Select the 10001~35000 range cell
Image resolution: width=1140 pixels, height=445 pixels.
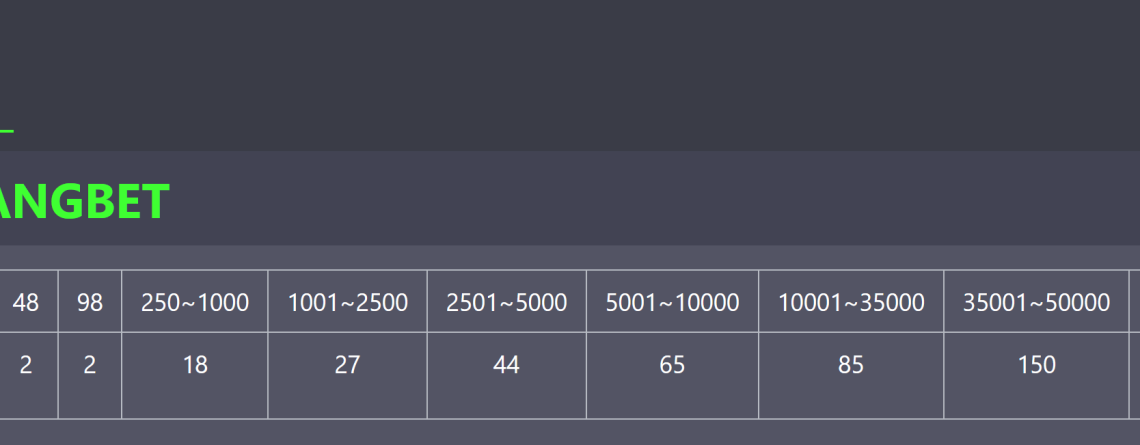coord(851,302)
